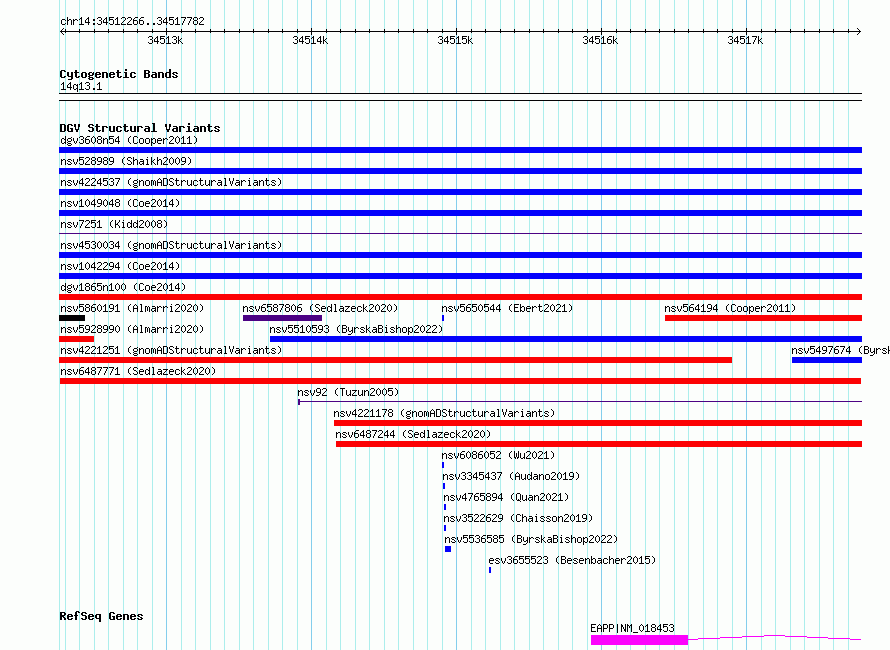The height and width of the screenshot is (650, 890).
Task: Click the DGV Structural Variants track title
Action: (x=140, y=128)
